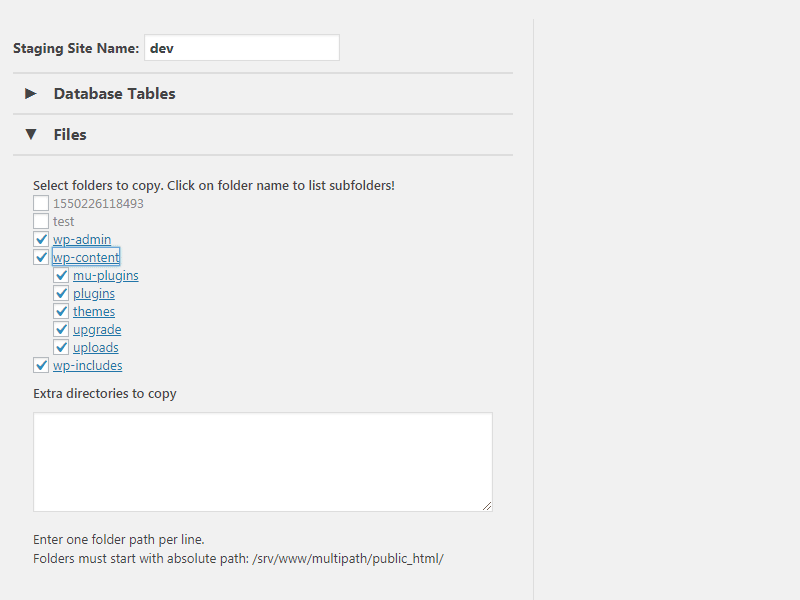Open the uploads folder link
Image resolution: width=800 pixels, height=600 pixels.
point(95,347)
